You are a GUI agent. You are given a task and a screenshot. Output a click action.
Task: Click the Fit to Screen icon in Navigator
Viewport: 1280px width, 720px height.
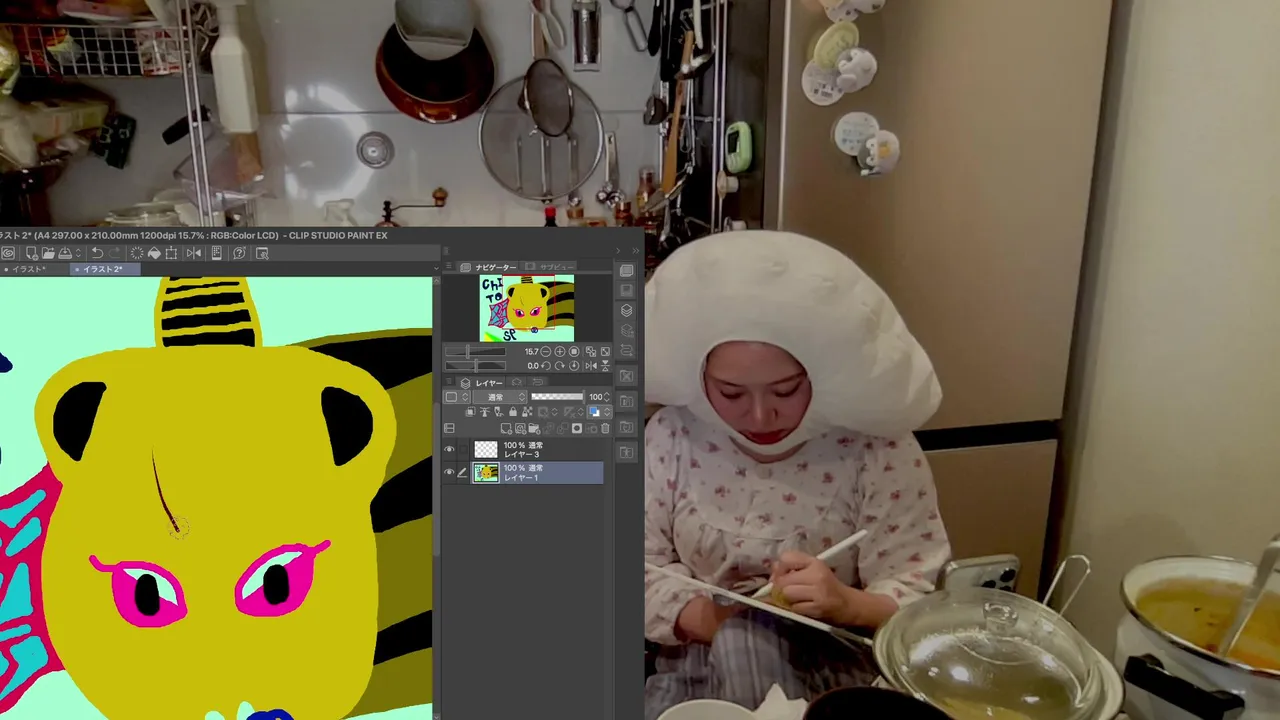605,351
